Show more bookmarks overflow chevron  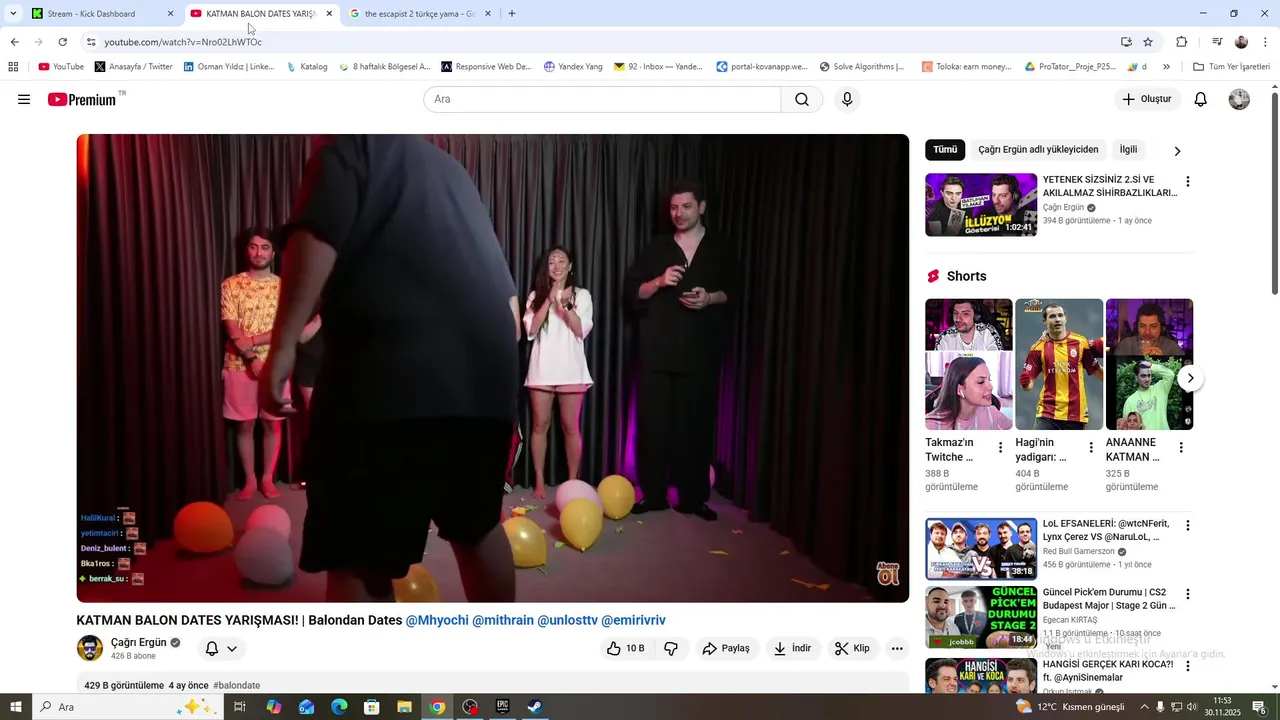[x=1166, y=67]
